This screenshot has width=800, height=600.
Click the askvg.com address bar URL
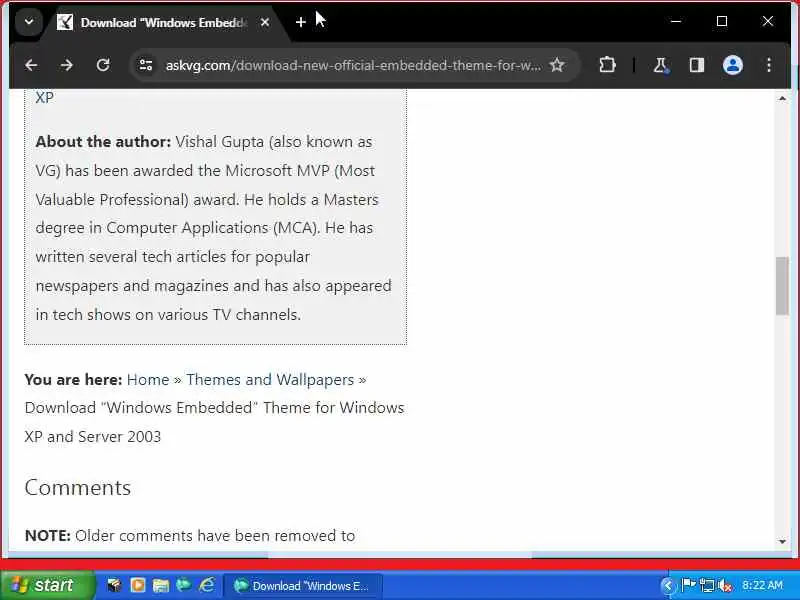[x=353, y=65]
